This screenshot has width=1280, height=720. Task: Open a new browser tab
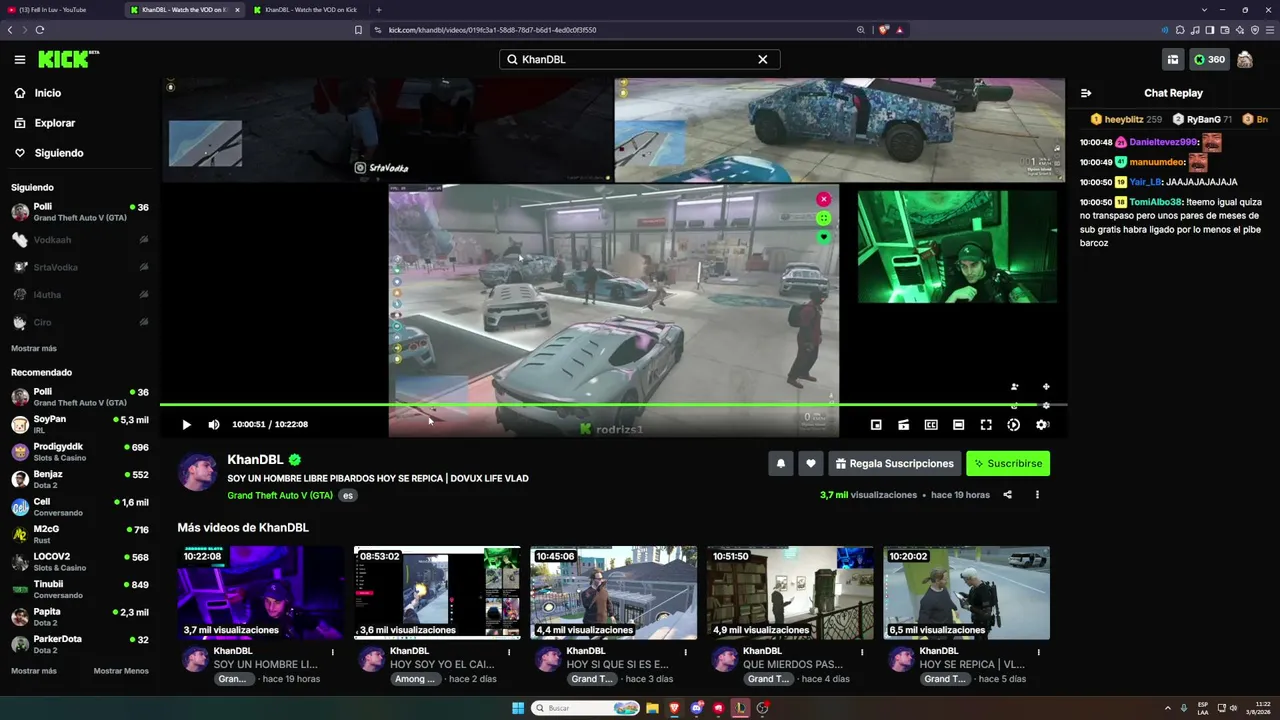[378, 10]
